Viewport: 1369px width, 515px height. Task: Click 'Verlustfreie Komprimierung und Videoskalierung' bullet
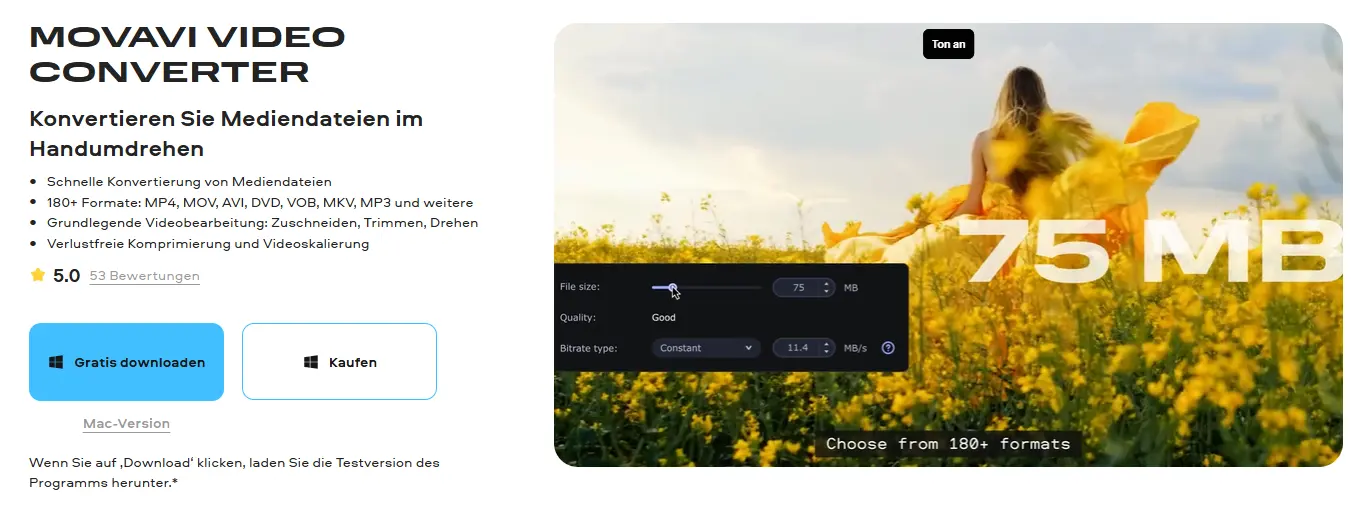click(x=208, y=243)
